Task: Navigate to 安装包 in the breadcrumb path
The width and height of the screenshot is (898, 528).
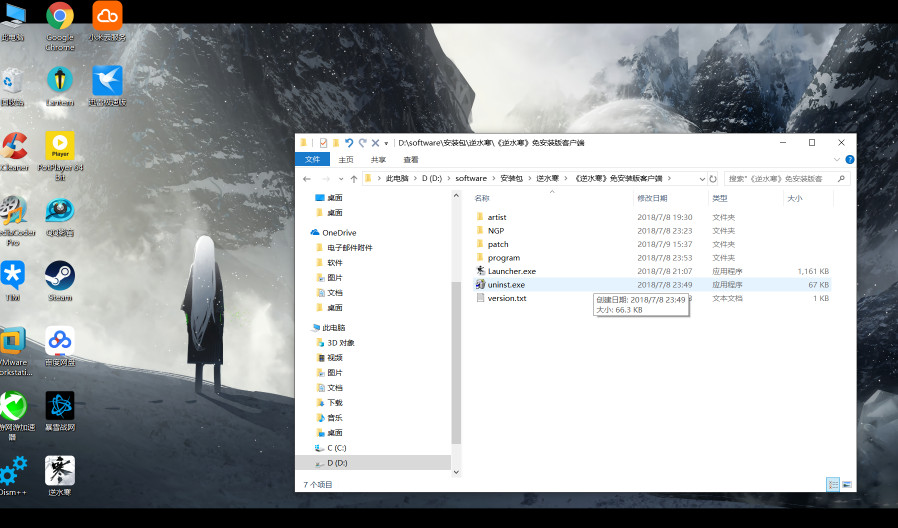Action: pos(511,179)
